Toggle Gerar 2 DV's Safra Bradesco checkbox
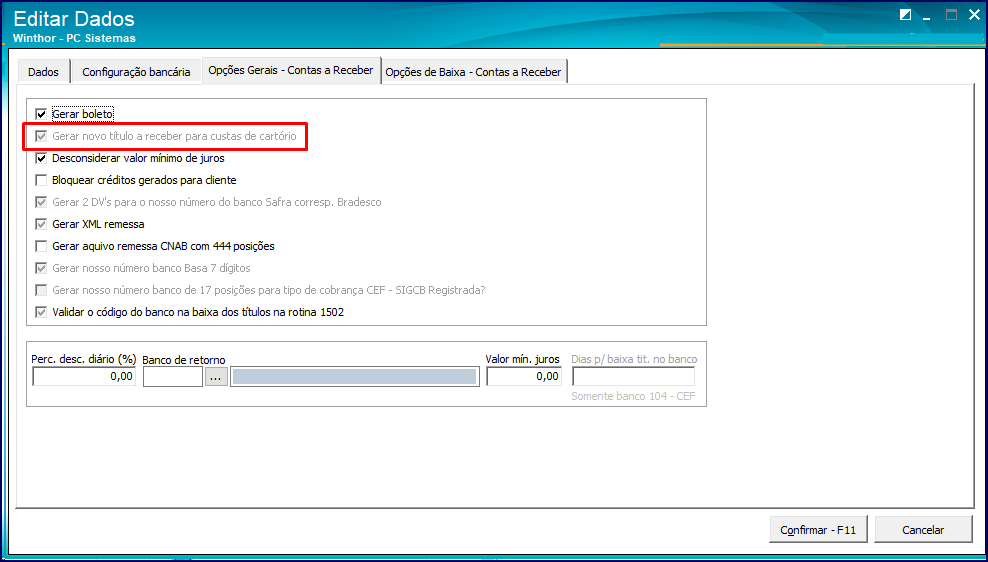The width and height of the screenshot is (988, 562). 42,202
